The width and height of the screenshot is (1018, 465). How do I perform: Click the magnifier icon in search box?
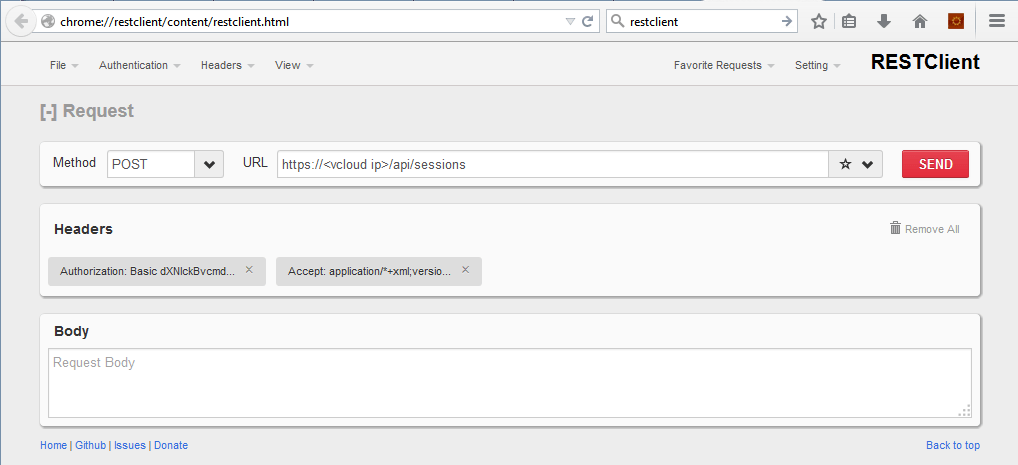[618, 21]
